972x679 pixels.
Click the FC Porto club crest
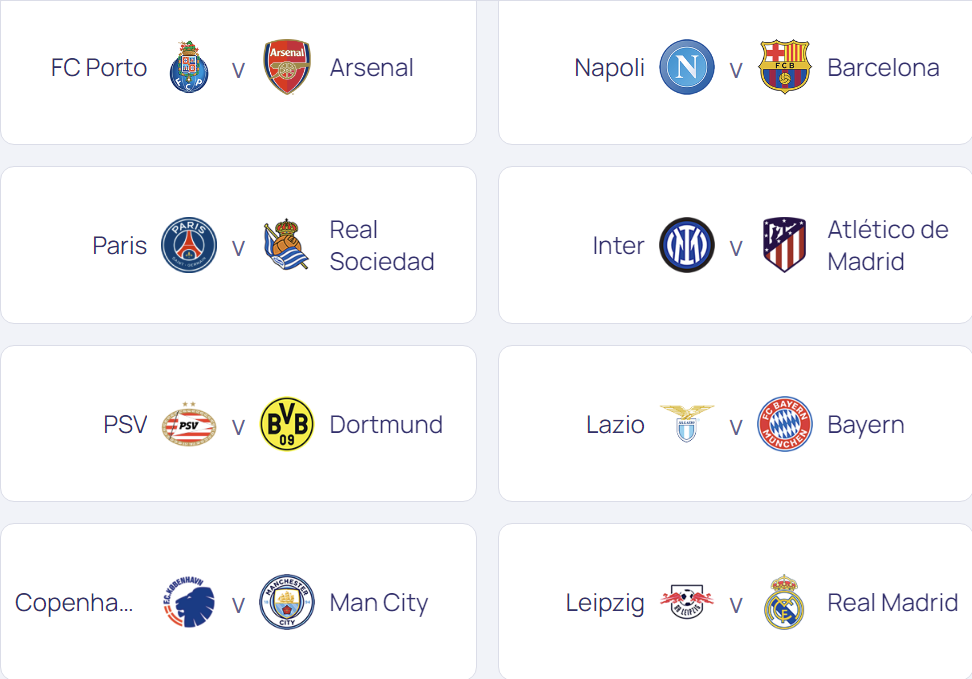(188, 68)
